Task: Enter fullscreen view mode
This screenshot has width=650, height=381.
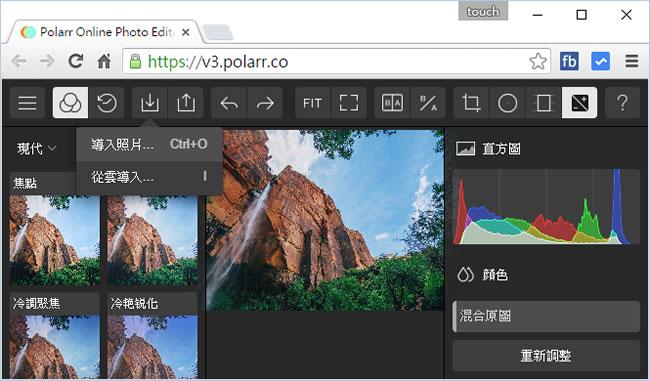Action: 349,103
